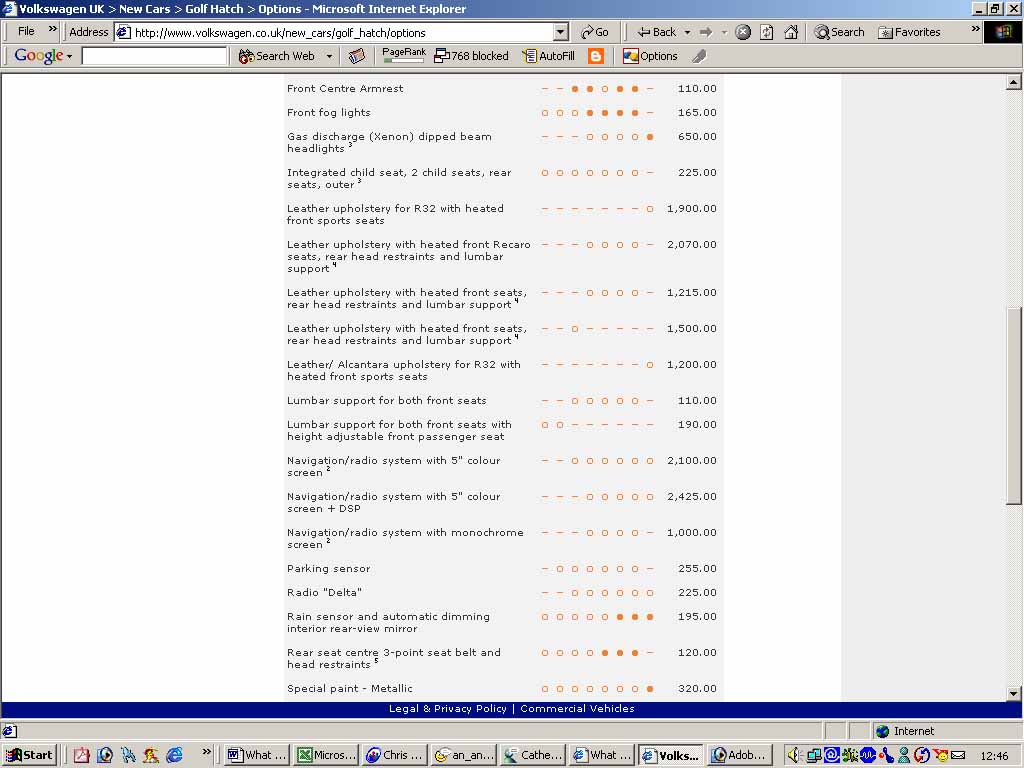This screenshot has width=1024, height=768.
Task: Click the 768 blocked popup blocker button
Action: pos(472,56)
